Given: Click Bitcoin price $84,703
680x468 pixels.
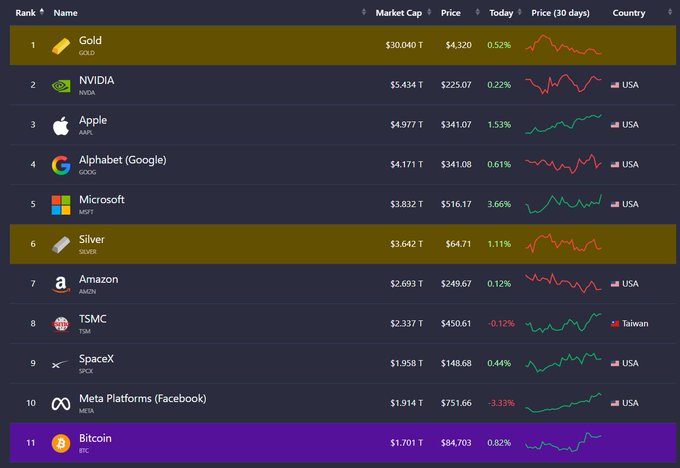Looking at the screenshot, I should click(x=456, y=443).
